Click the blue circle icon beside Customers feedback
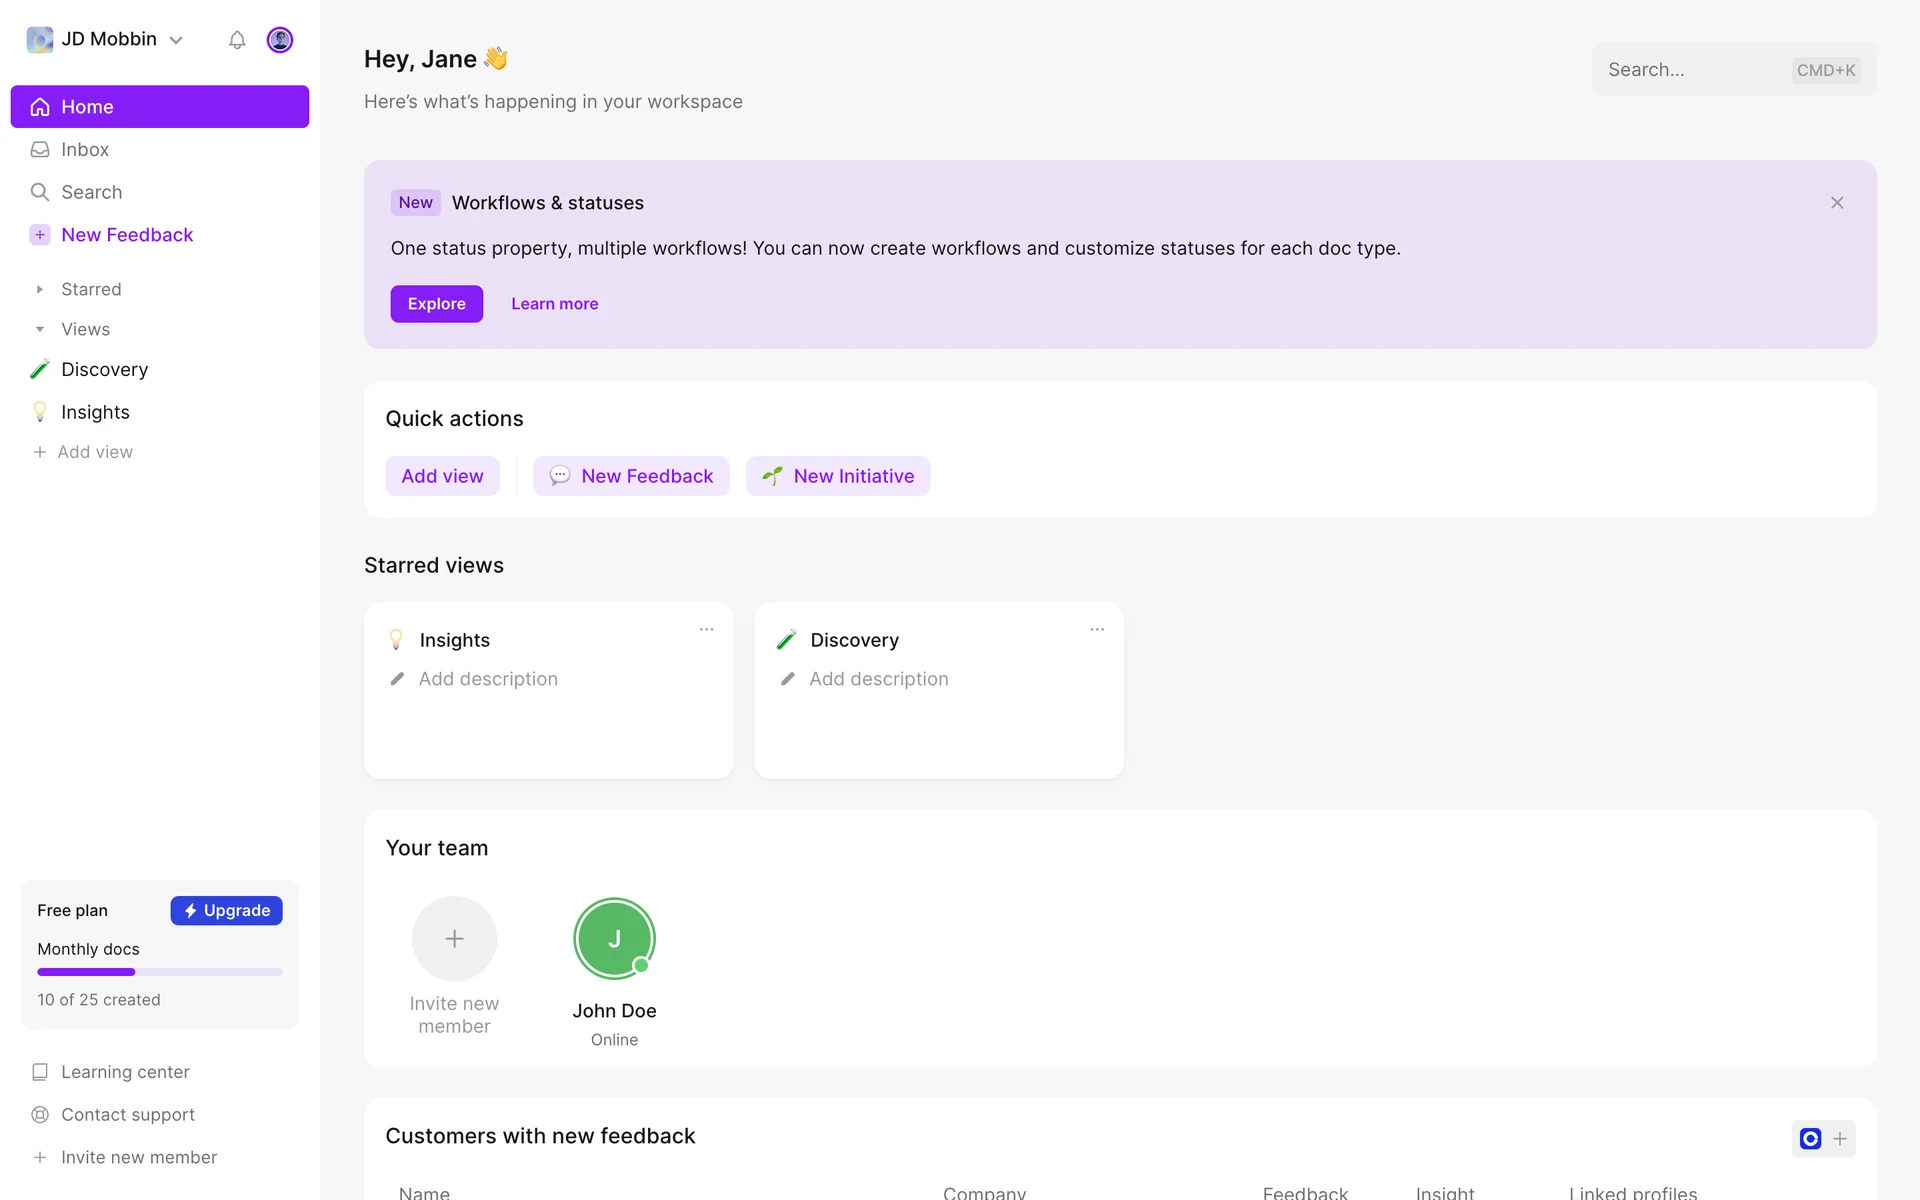Viewport: 1920px width, 1200px height. click(1810, 1138)
